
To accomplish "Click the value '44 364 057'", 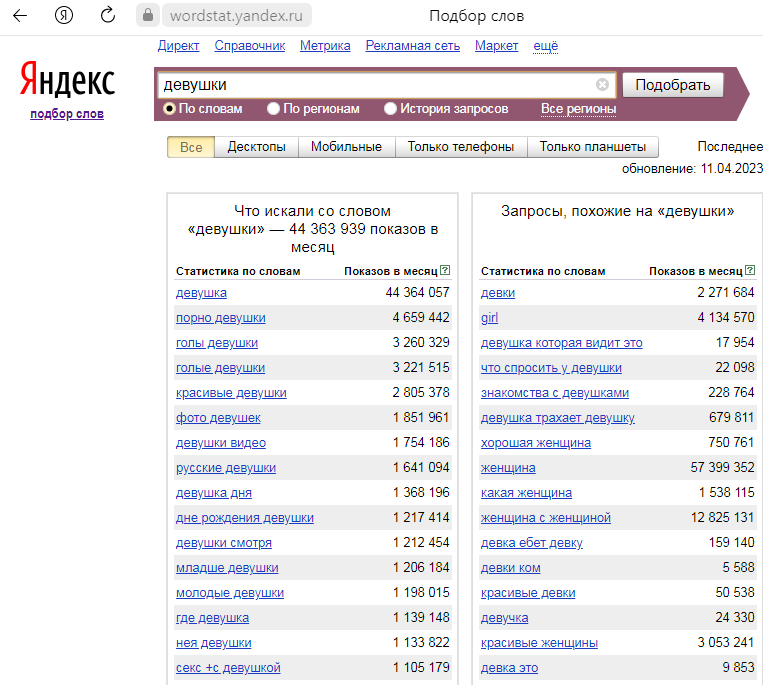I will click(418, 292).
